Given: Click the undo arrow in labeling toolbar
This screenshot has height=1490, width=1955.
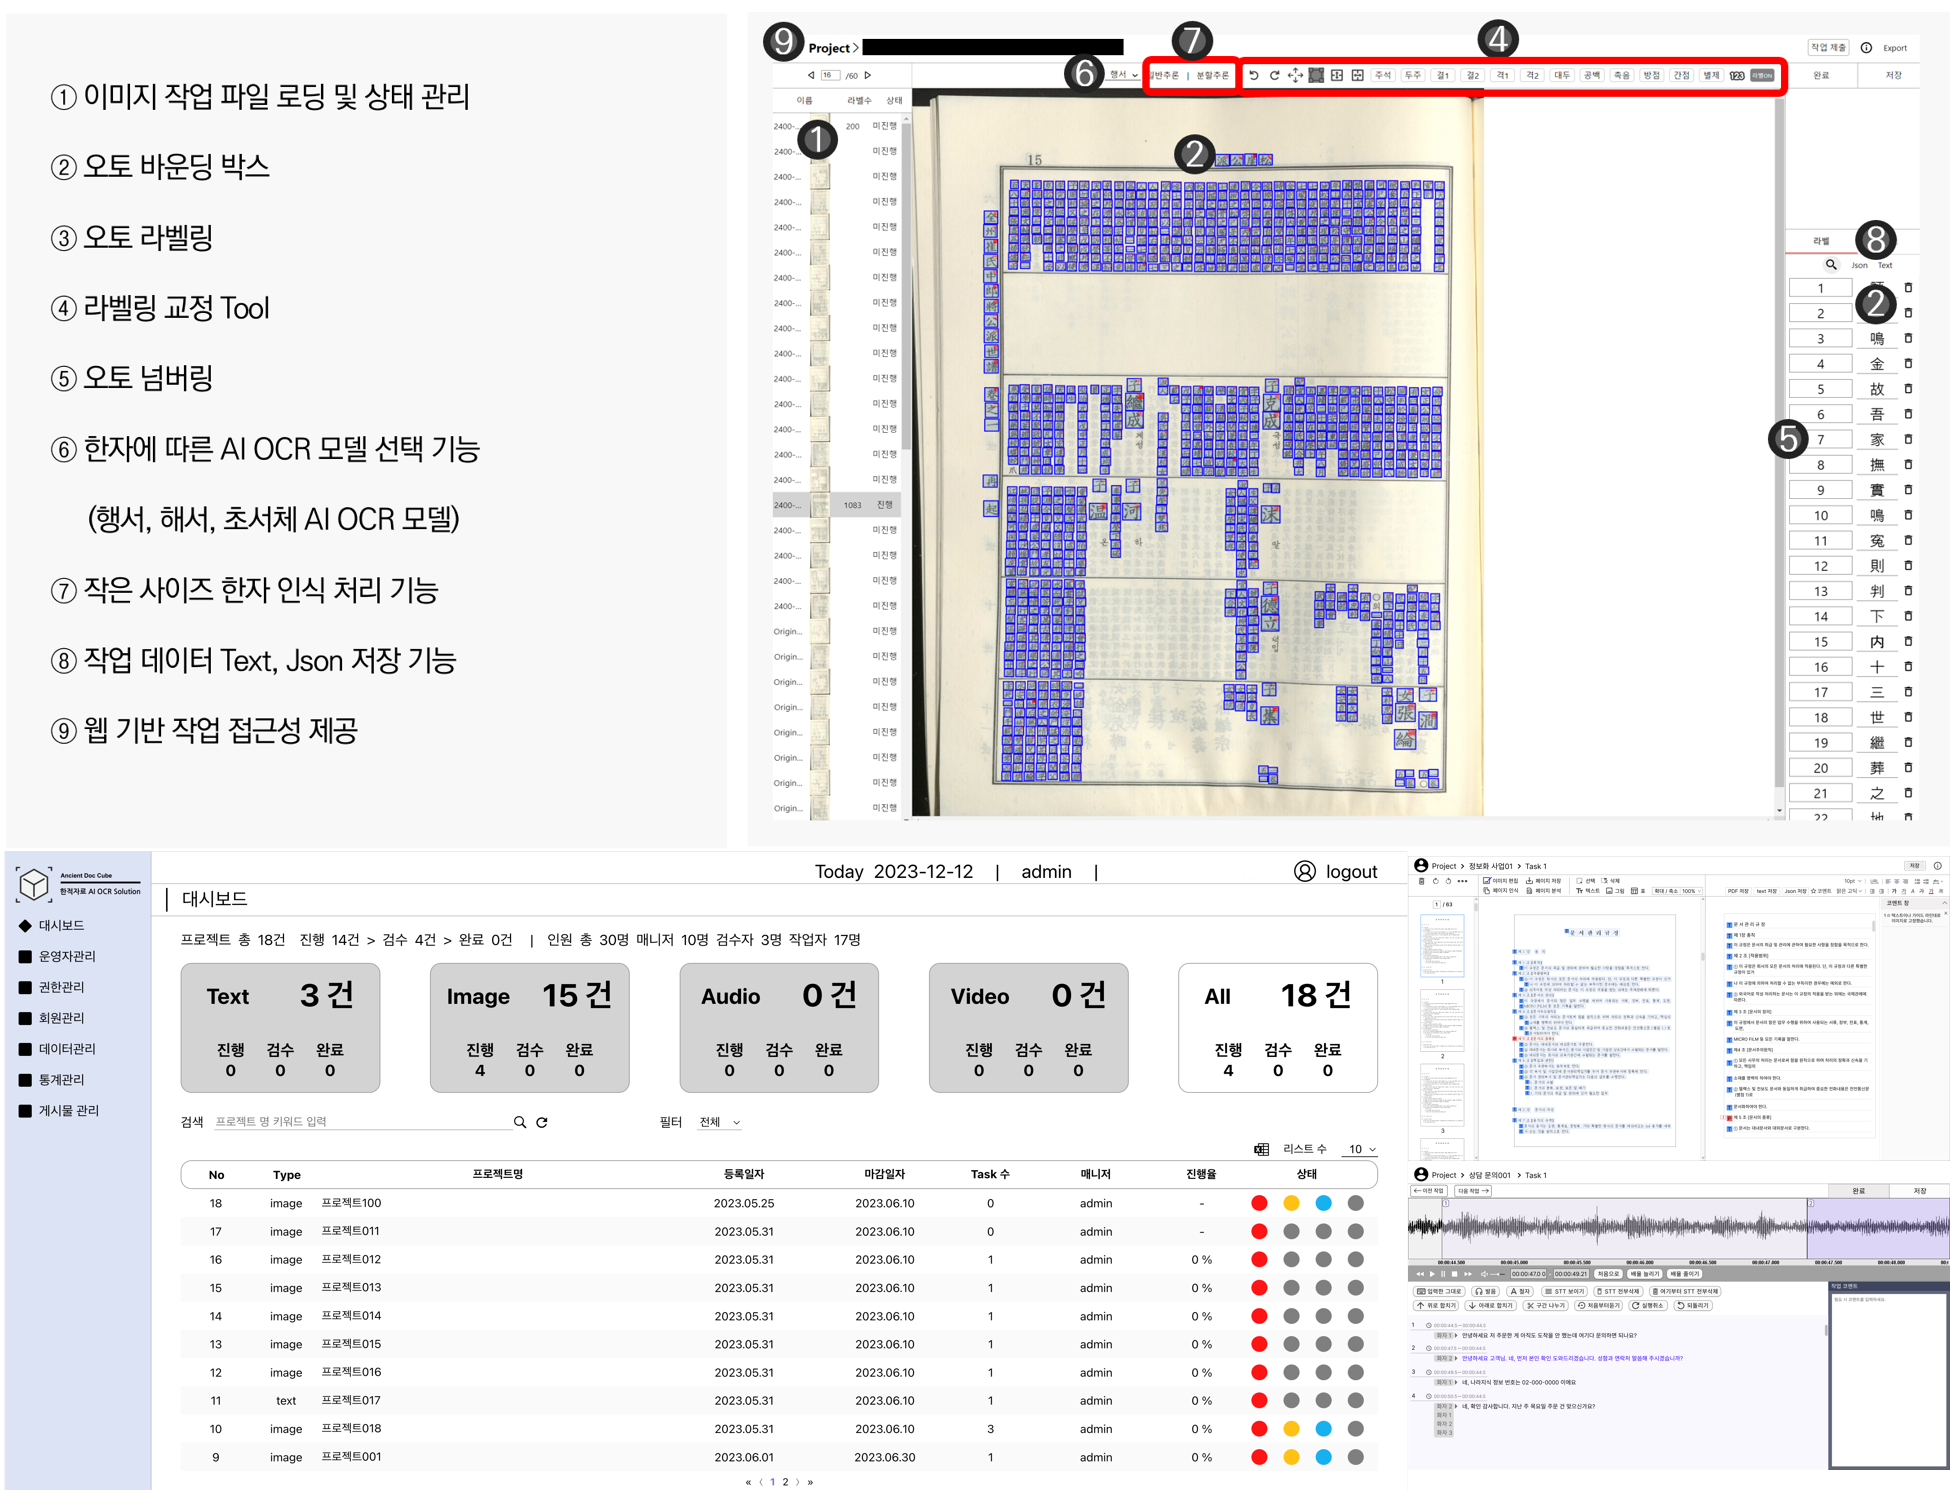Looking at the screenshot, I should [x=1254, y=75].
